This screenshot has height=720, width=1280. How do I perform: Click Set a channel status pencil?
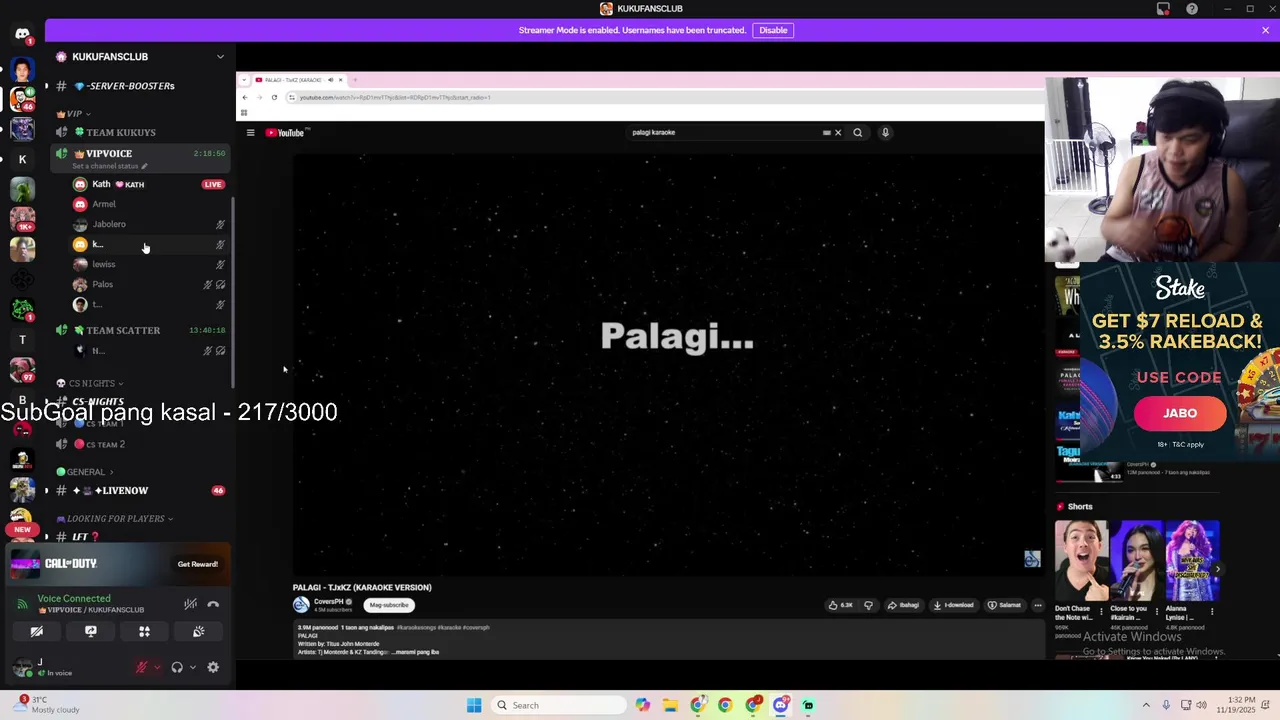point(144,166)
